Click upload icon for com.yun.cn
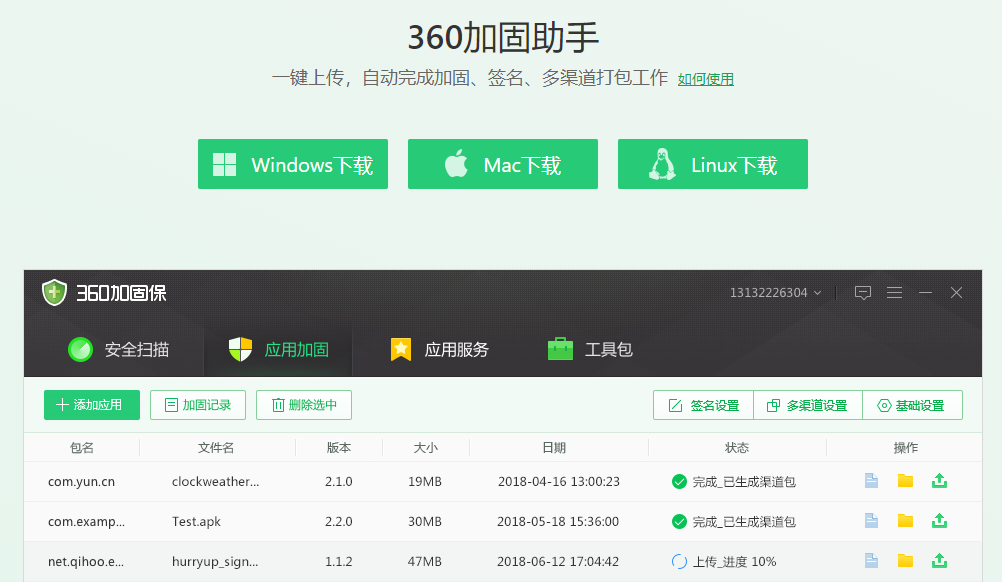This screenshot has height=582, width=1002. tap(939, 480)
